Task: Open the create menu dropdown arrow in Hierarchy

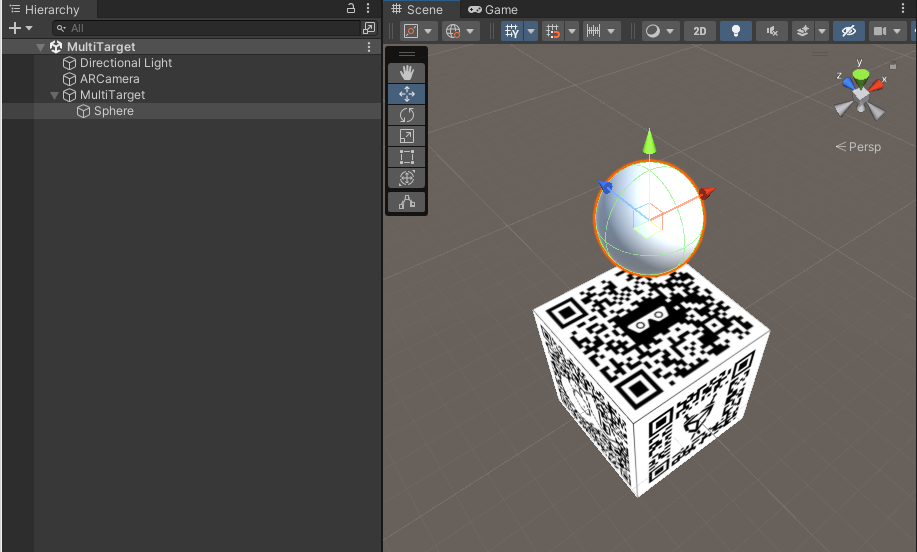Action: (x=29, y=28)
